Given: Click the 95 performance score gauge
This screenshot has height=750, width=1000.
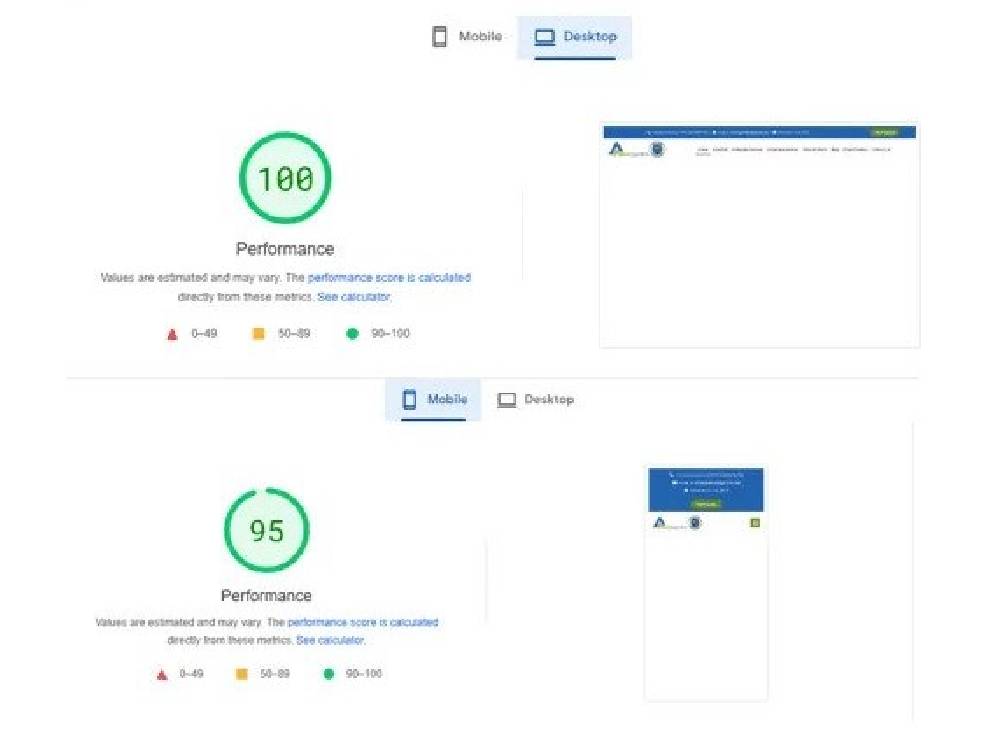Looking at the screenshot, I should [x=267, y=530].
